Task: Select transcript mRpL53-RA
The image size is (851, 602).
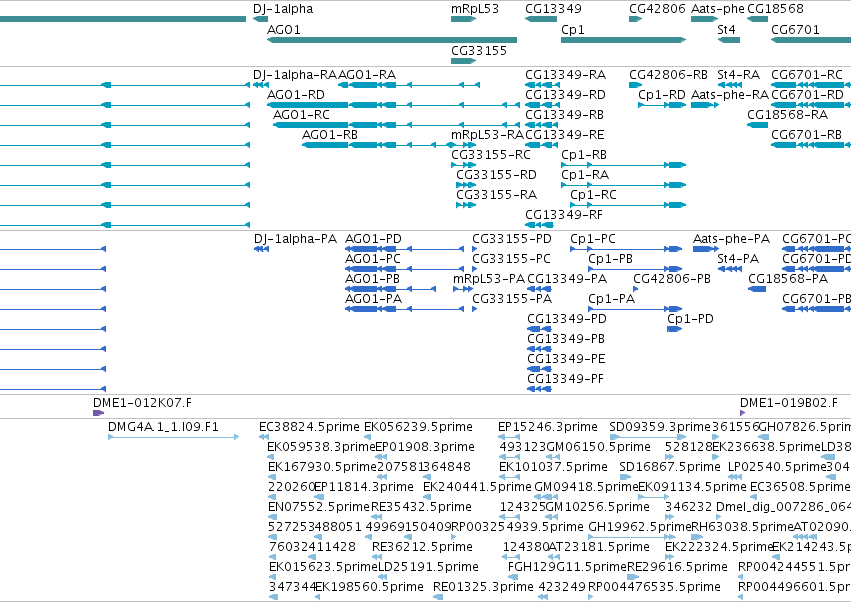Action: pos(463,145)
